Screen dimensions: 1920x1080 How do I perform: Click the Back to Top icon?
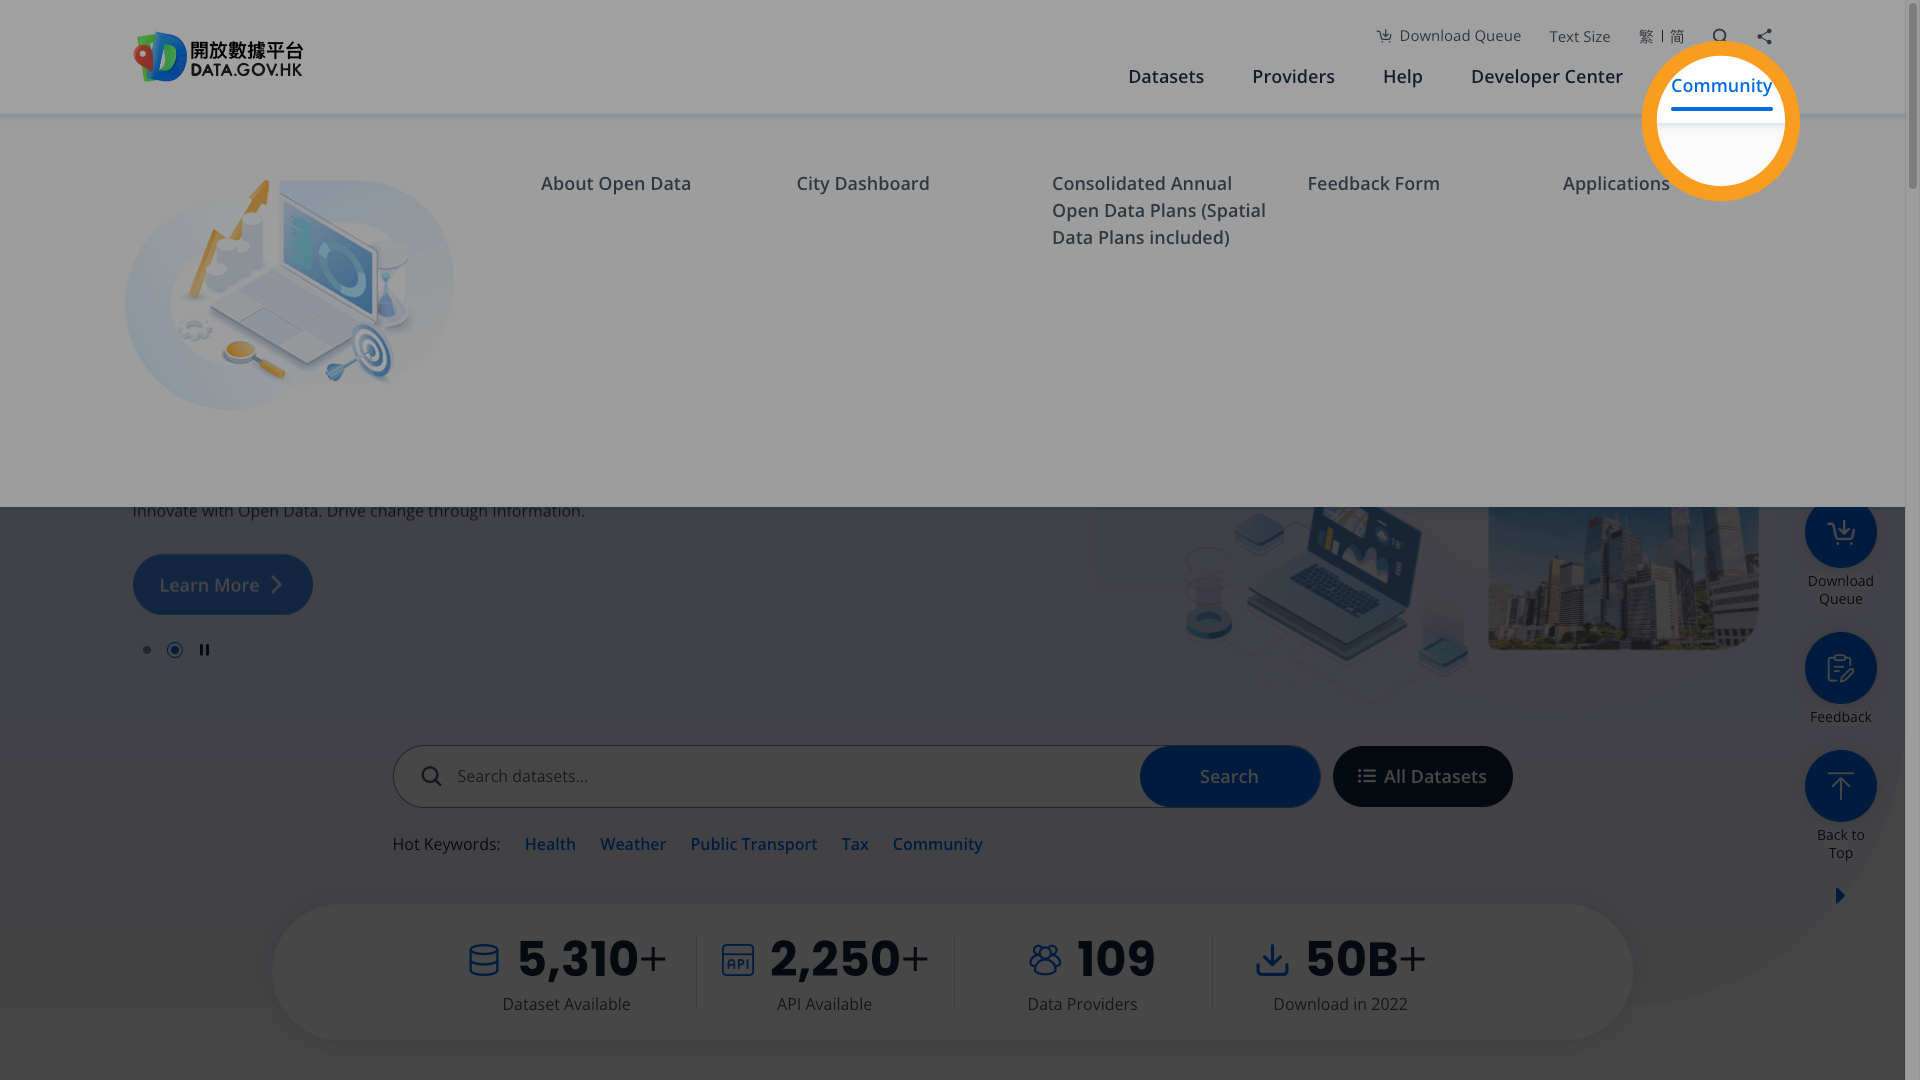1840,786
